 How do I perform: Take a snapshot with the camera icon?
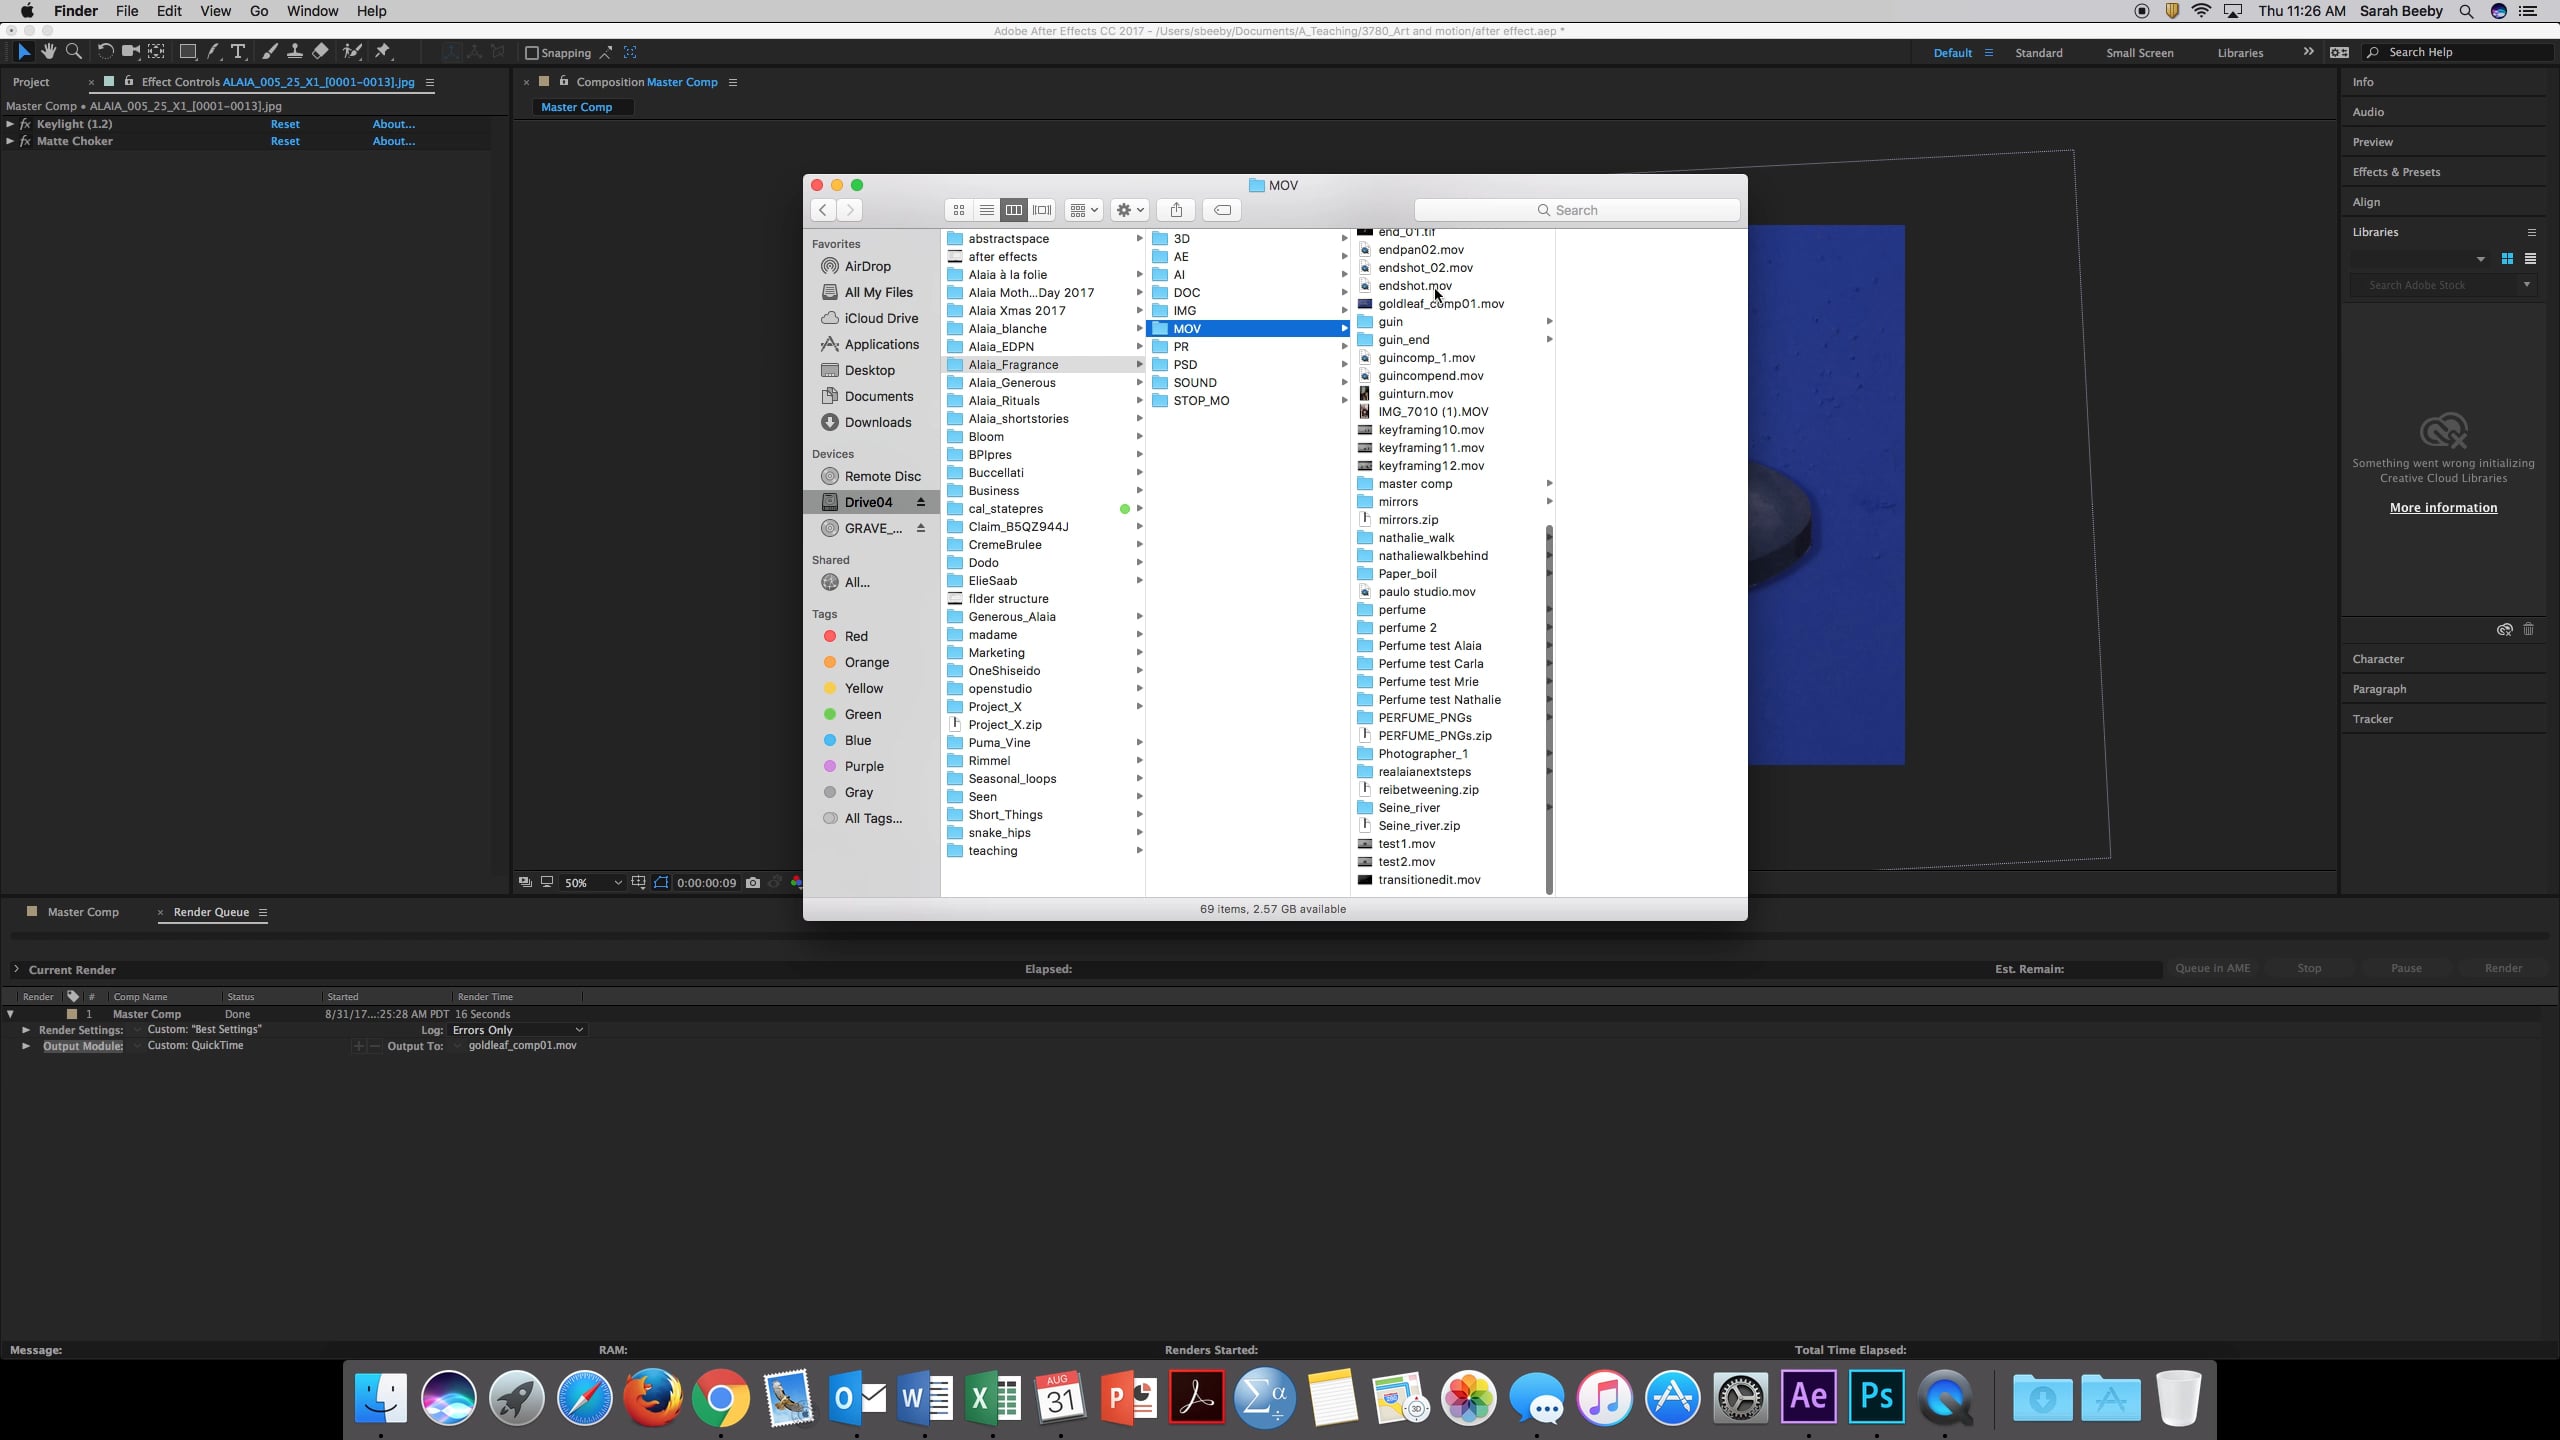(x=753, y=883)
